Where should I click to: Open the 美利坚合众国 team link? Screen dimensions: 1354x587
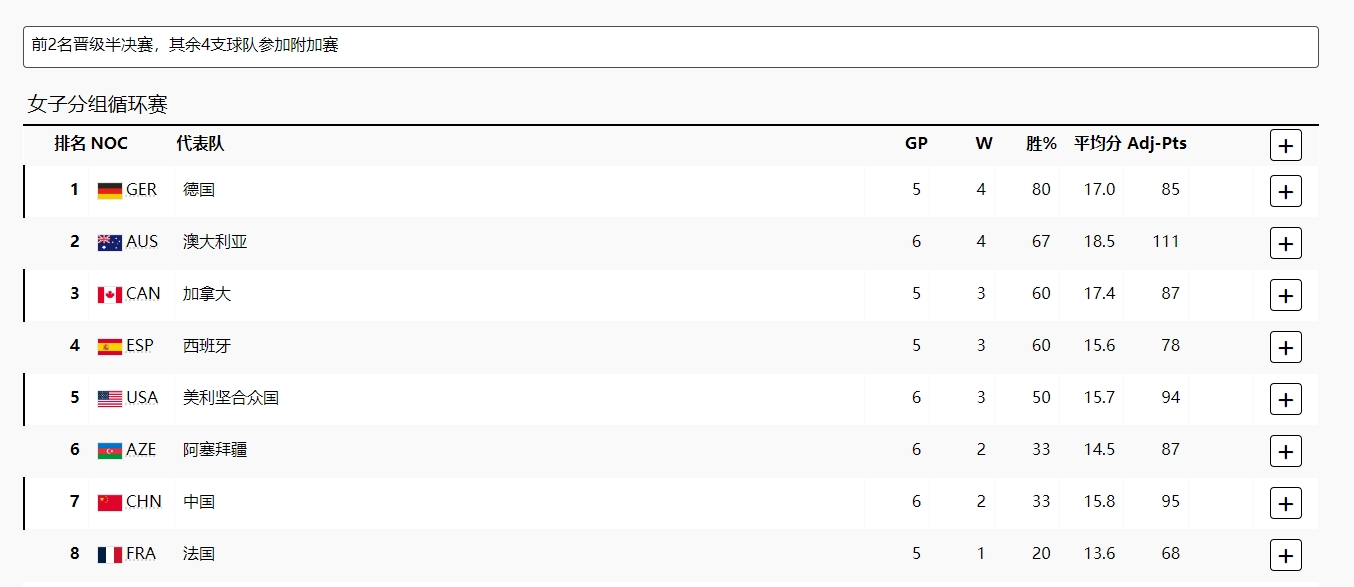tap(231, 398)
